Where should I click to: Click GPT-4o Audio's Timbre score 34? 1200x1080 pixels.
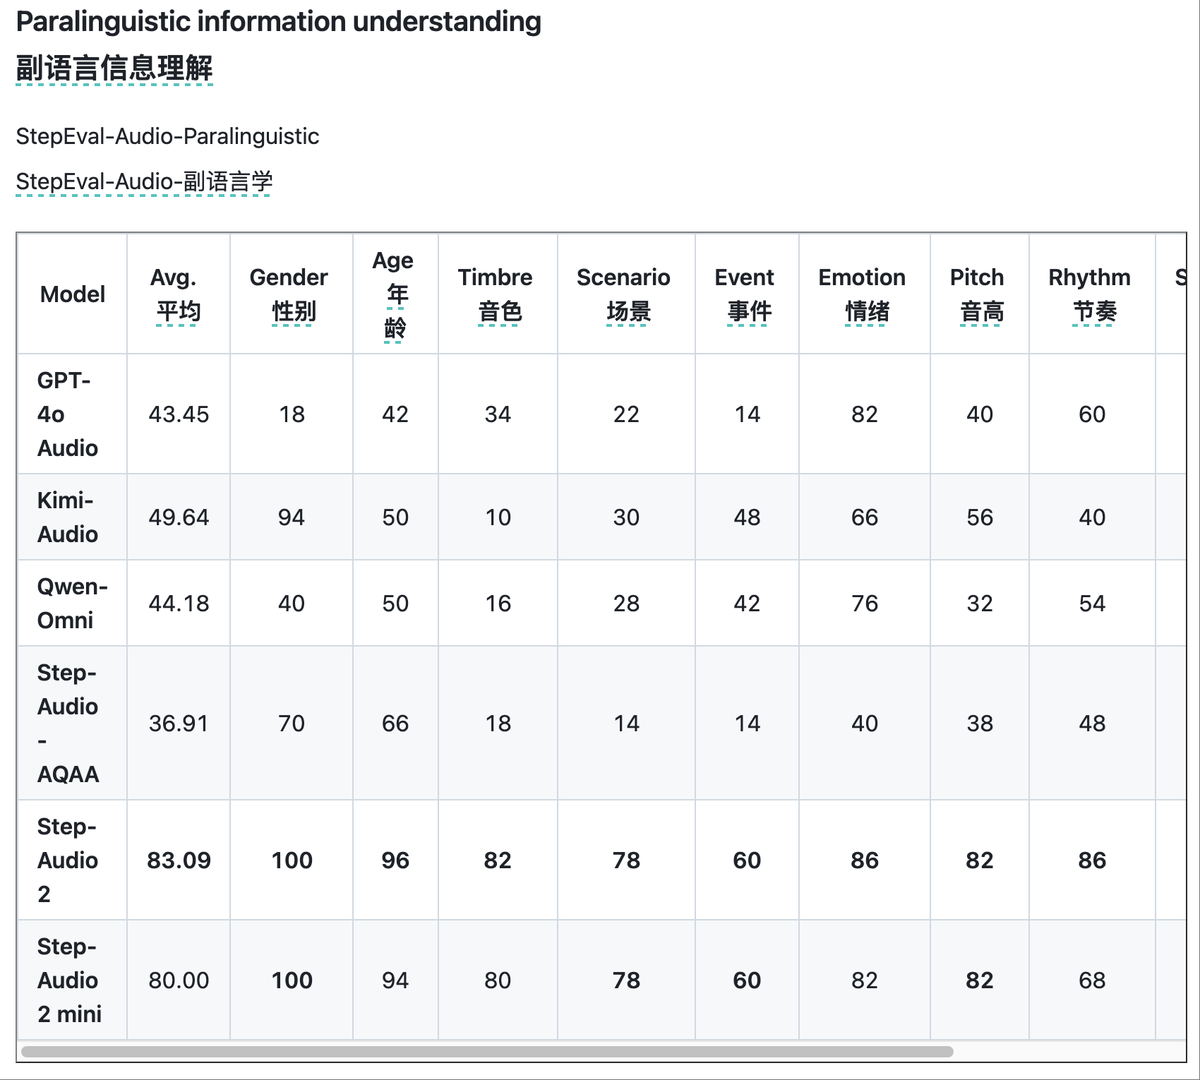tap(498, 414)
